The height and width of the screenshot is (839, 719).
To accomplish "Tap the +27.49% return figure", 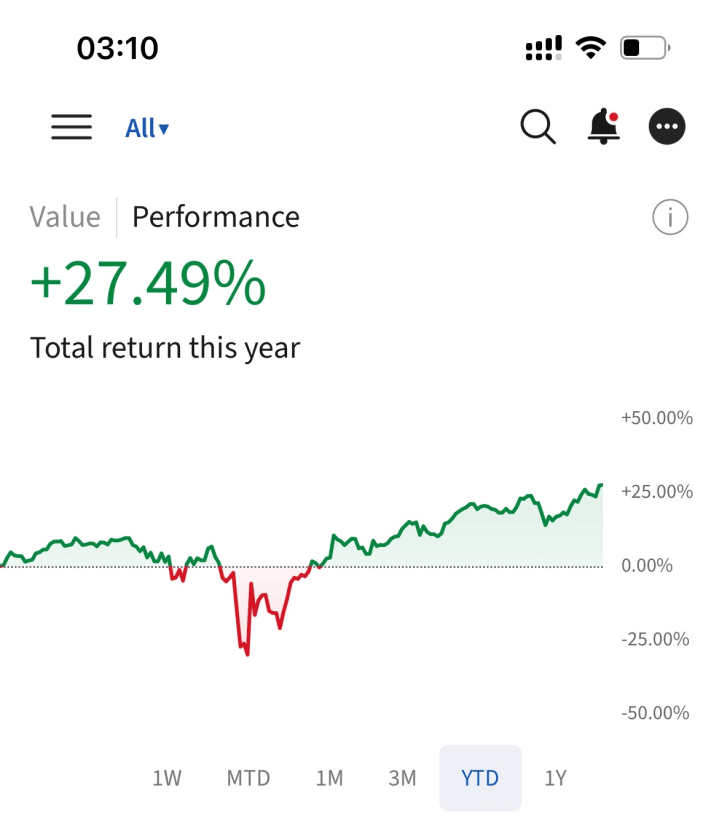I will [x=148, y=285].
